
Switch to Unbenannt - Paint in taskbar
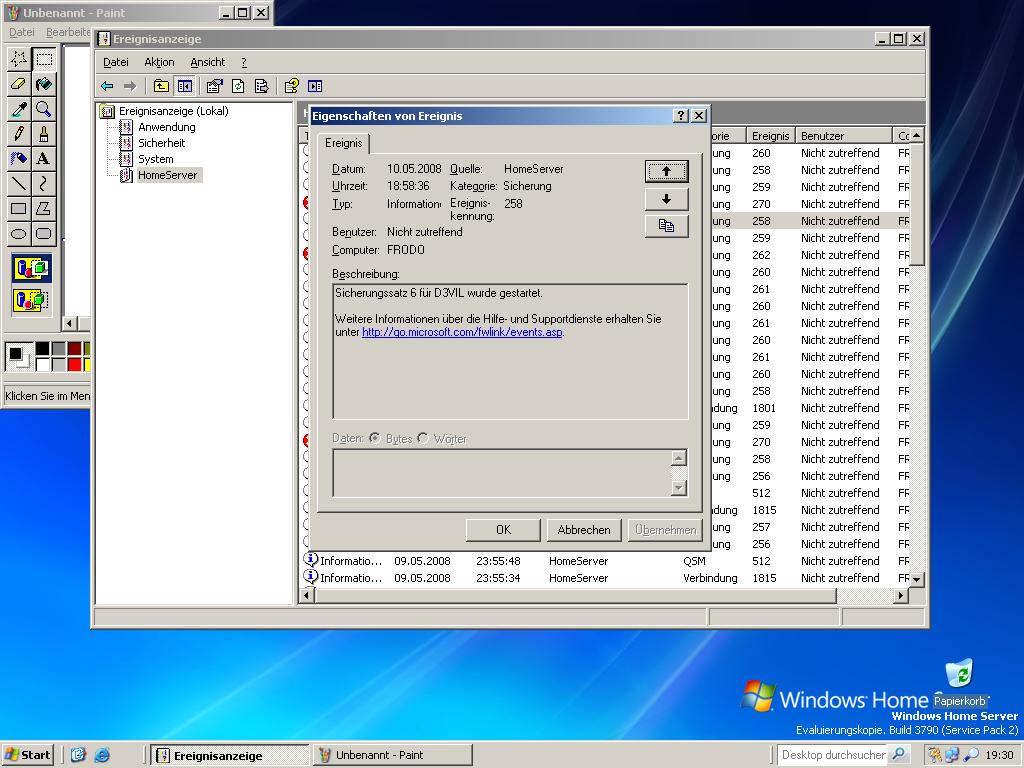coord(392,755)
